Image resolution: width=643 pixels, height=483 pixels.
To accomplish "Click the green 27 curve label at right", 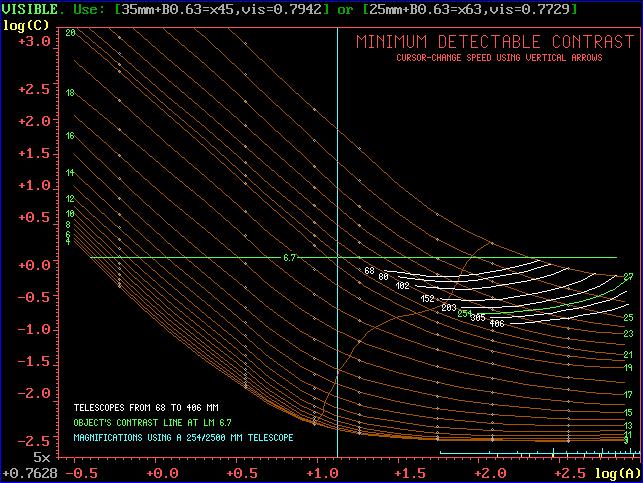I will pos(628,276).
